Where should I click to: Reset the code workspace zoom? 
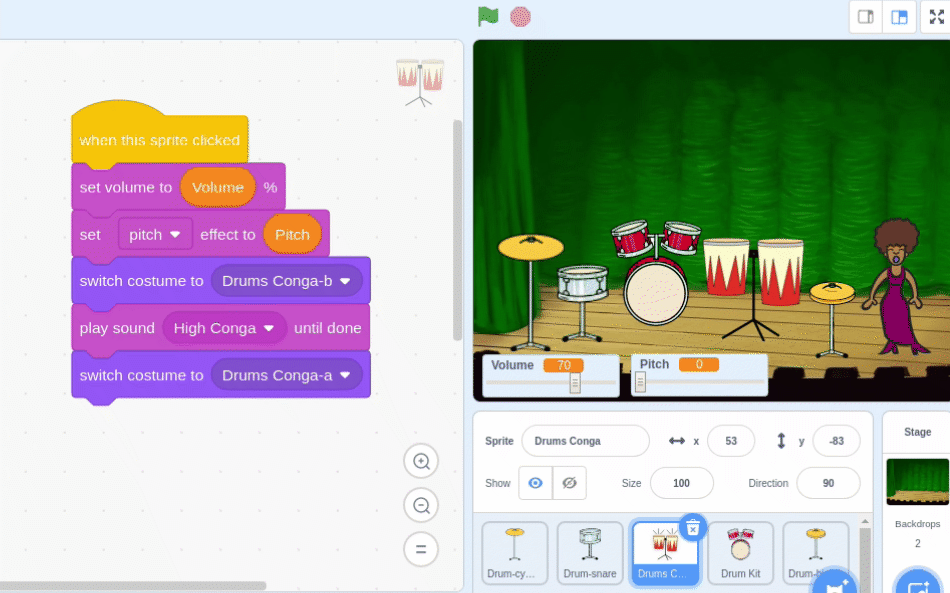(421, 549)
